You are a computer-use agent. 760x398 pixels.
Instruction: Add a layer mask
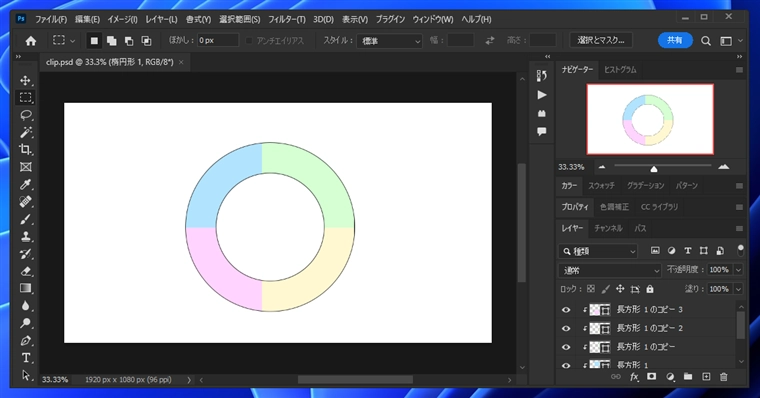651,377
